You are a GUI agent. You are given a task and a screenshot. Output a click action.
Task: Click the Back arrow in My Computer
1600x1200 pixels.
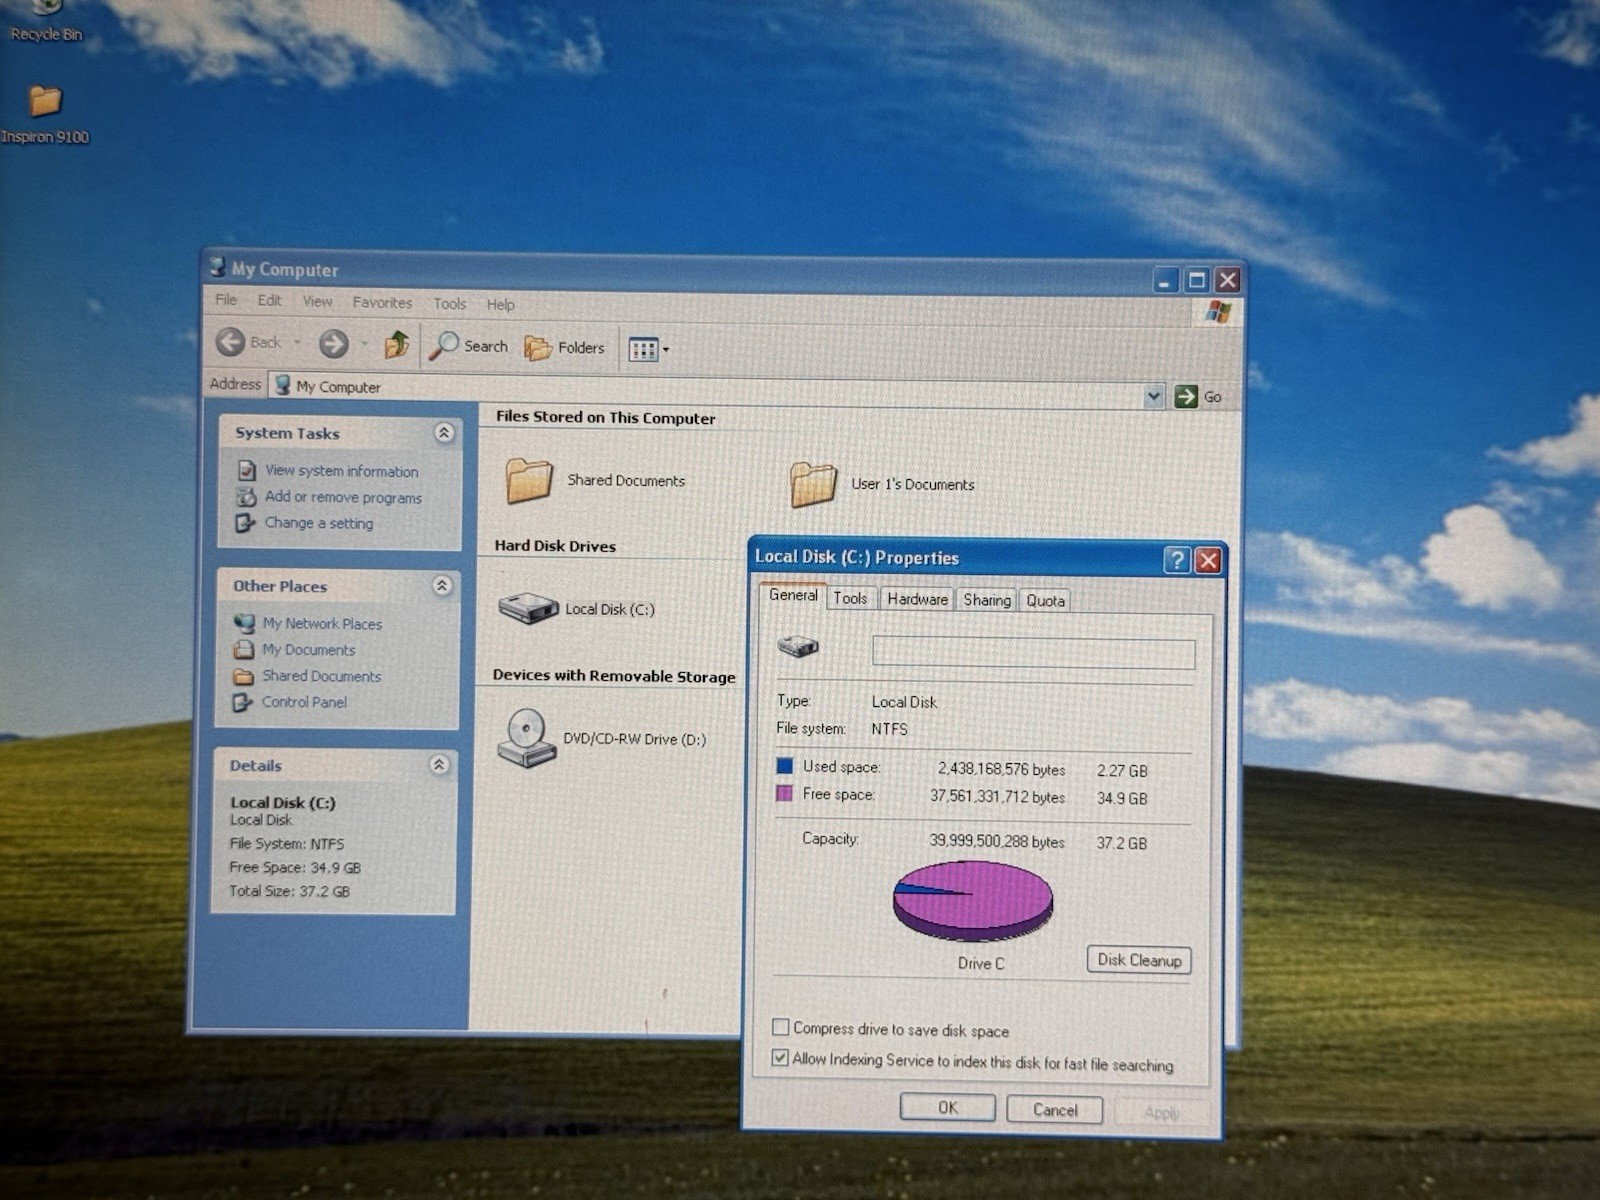click(x=231, y=342)
